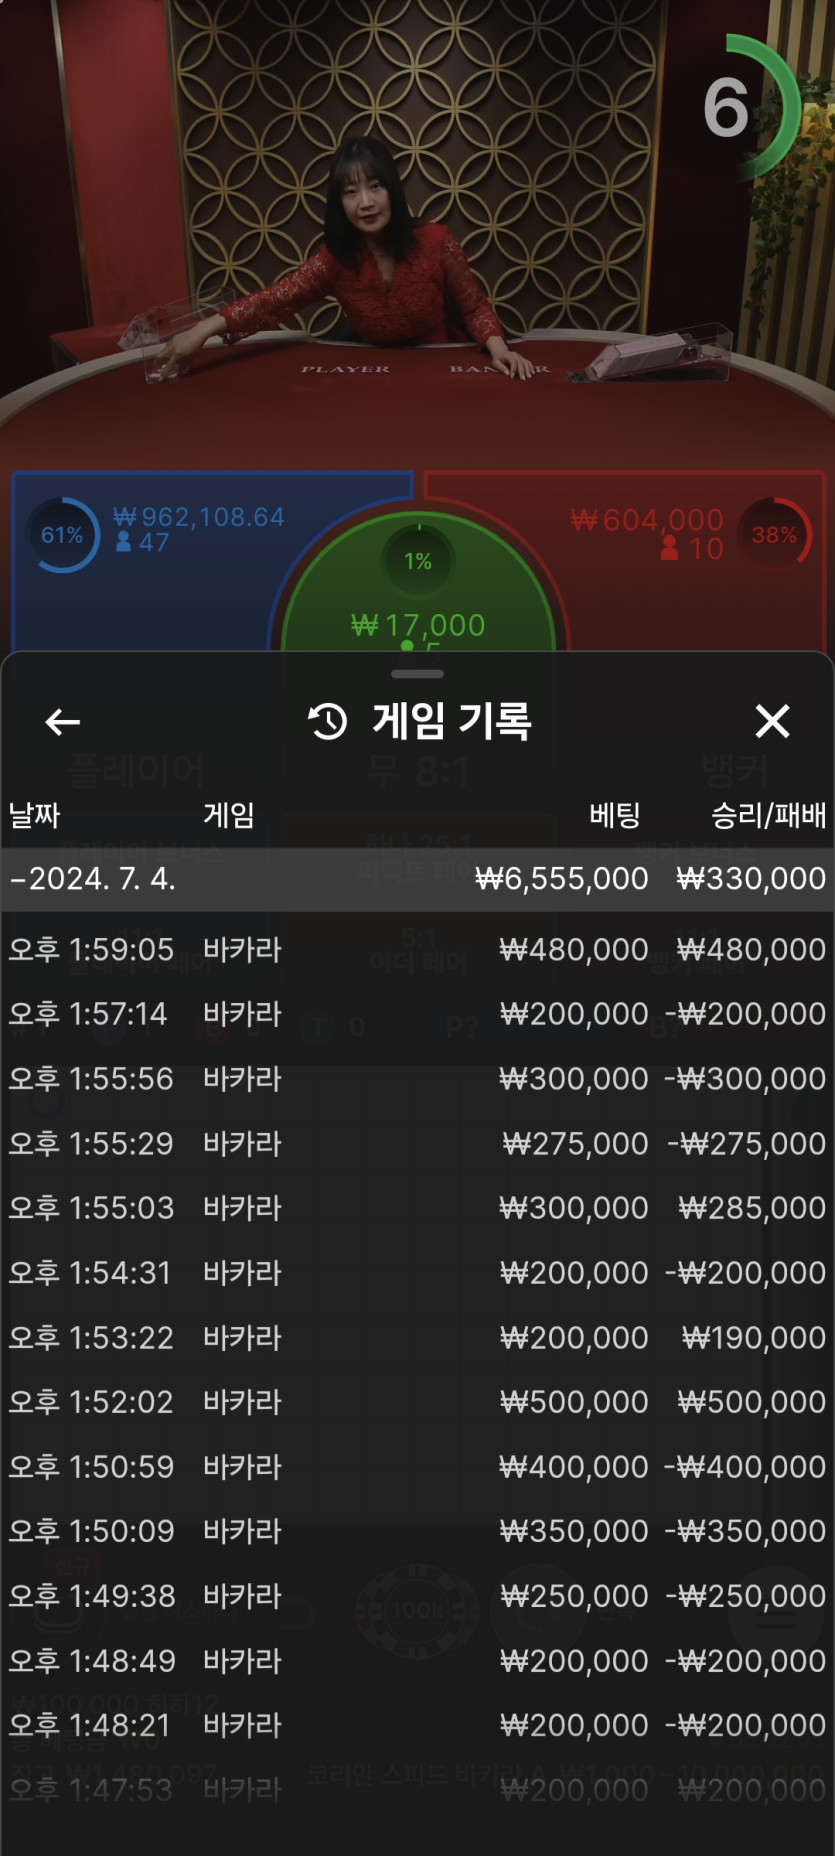The width and height of the screenshot is (835, 1856).
Task: Open the 오후 1:55:56 baccarat record
Action: [417, 1079]
